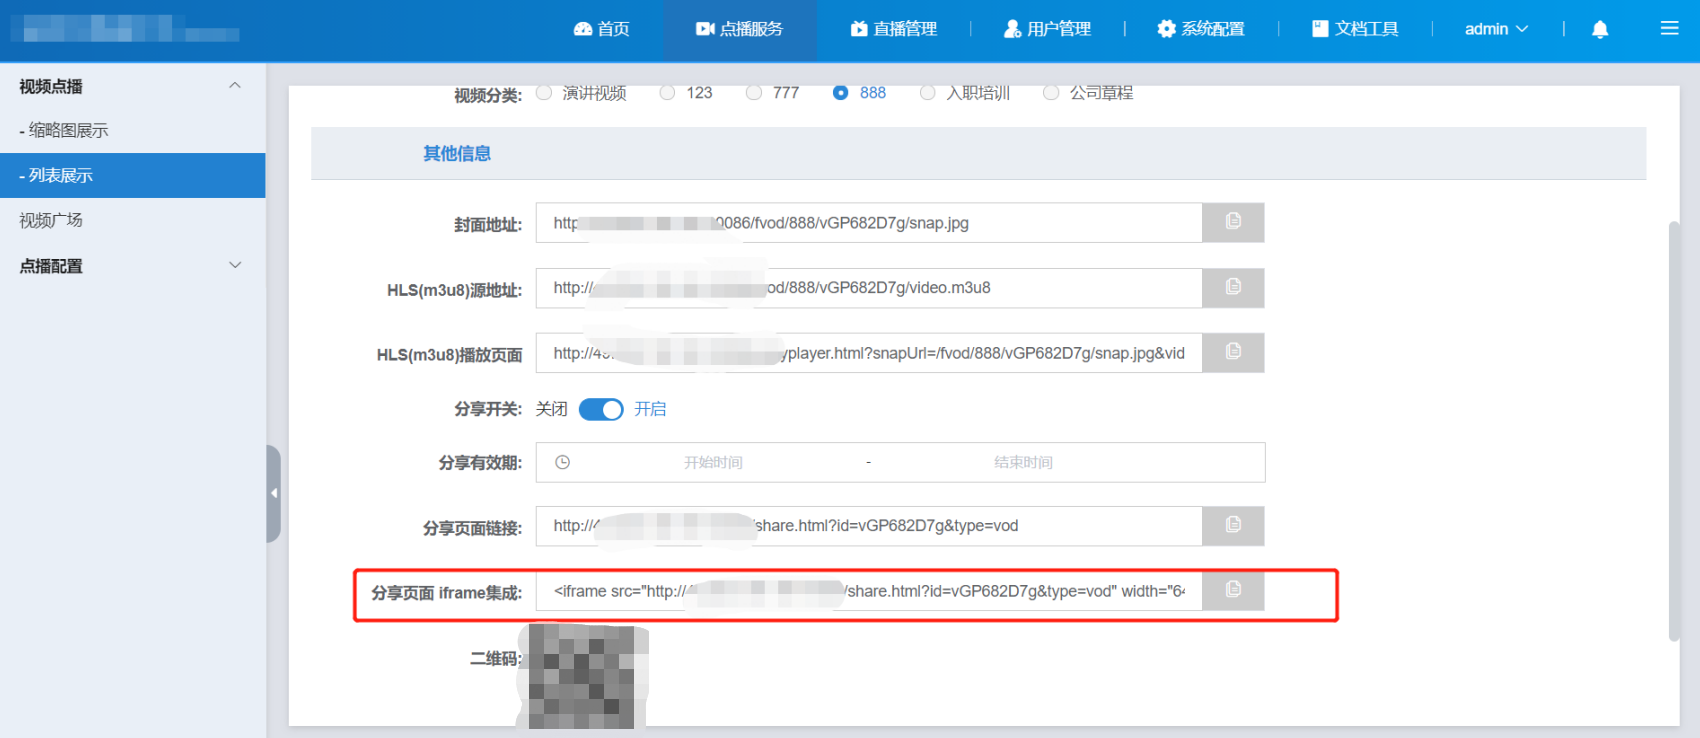Click the 其他信息 section header
The width and height of the screenshot is (1700, 738).
pyautogui.click(x=457, y=153)
